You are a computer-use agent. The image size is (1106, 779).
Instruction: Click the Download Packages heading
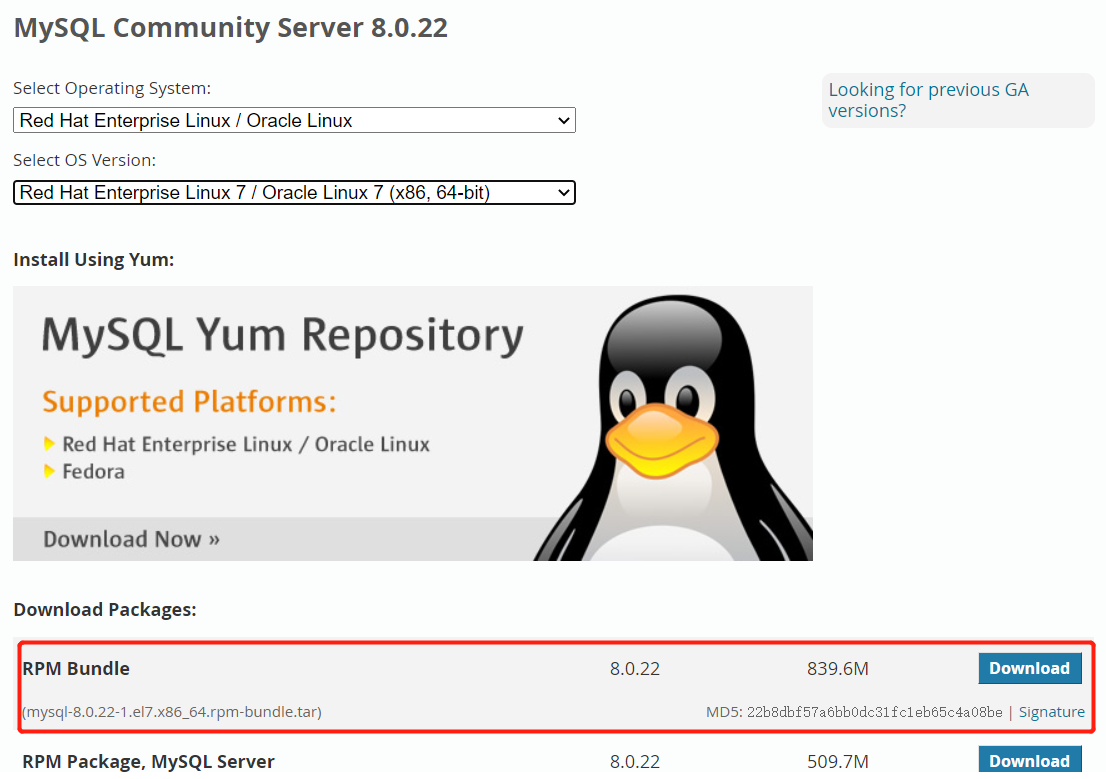pos(105,610)
